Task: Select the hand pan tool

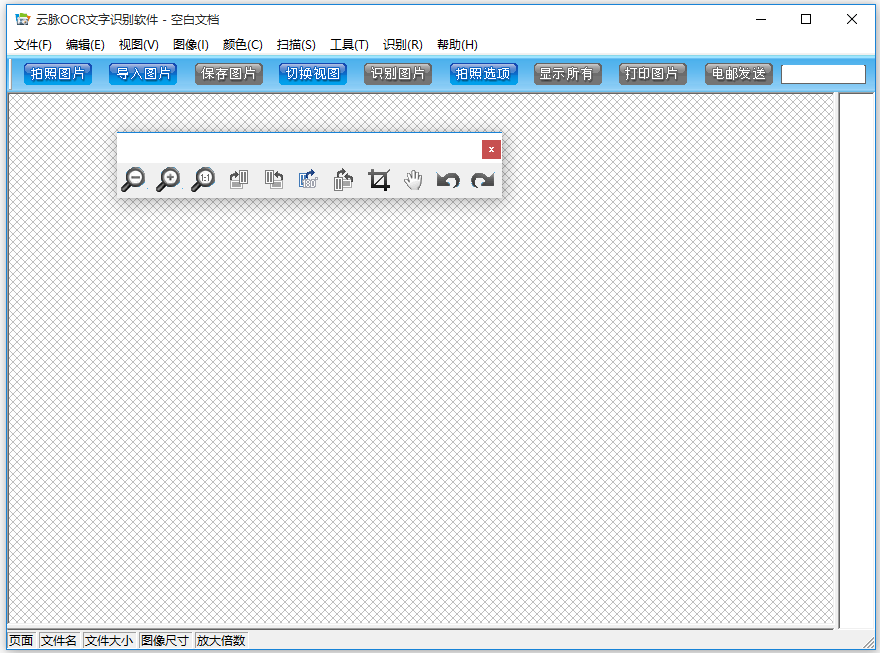Action: click(x=413, y=180)
